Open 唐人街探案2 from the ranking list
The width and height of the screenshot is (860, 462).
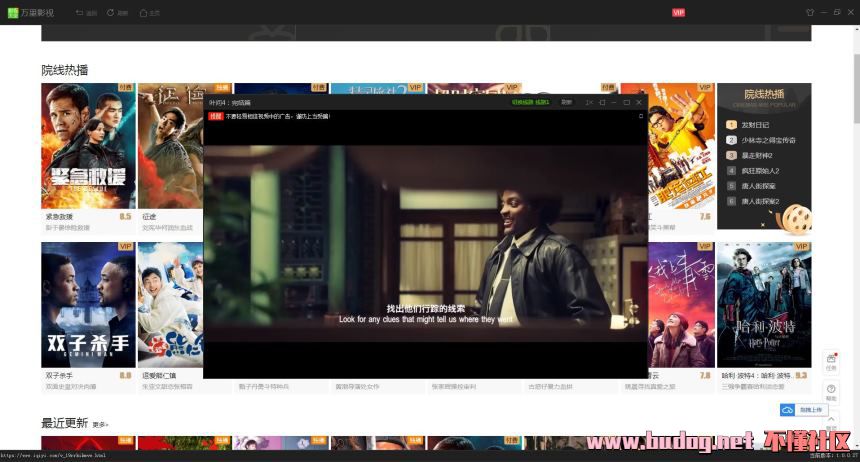click(759, 201)
